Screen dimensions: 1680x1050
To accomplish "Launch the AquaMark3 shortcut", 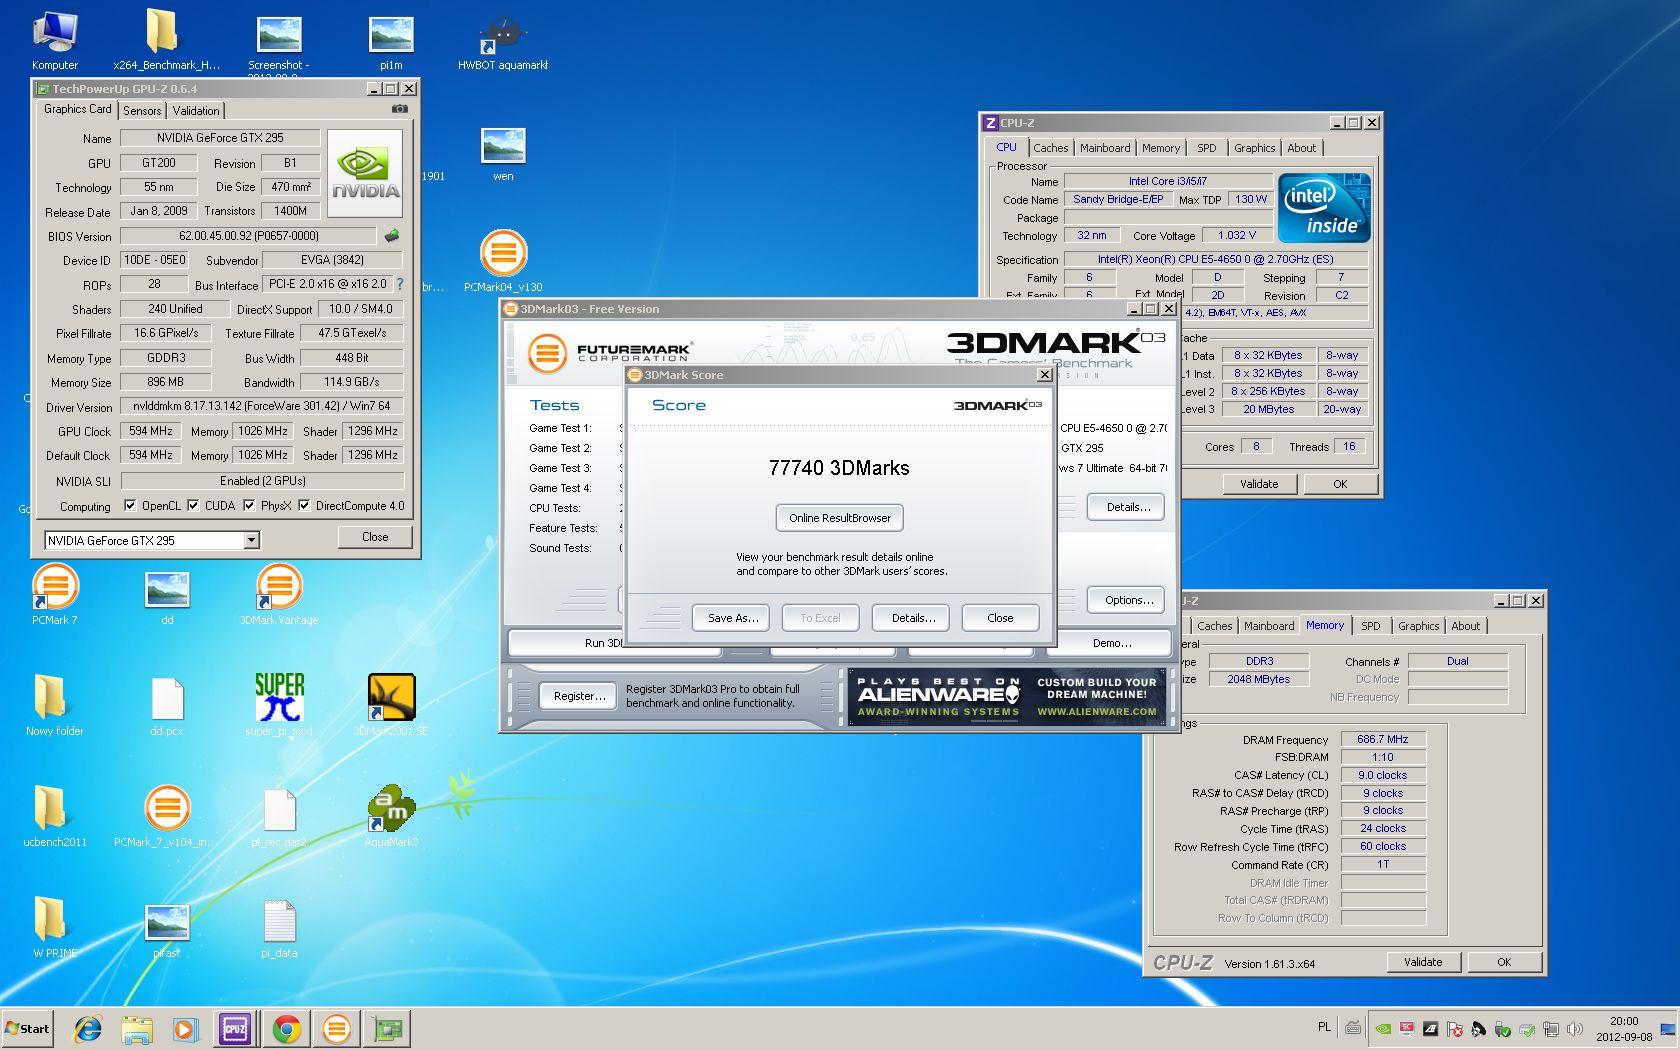I will pyautogui.click(x=391, y=816).
